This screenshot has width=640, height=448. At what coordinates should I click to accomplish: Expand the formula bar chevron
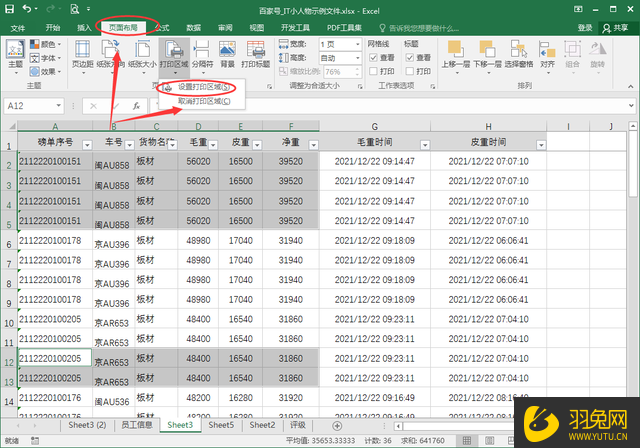pyautogui.click(x=631, y=106)
